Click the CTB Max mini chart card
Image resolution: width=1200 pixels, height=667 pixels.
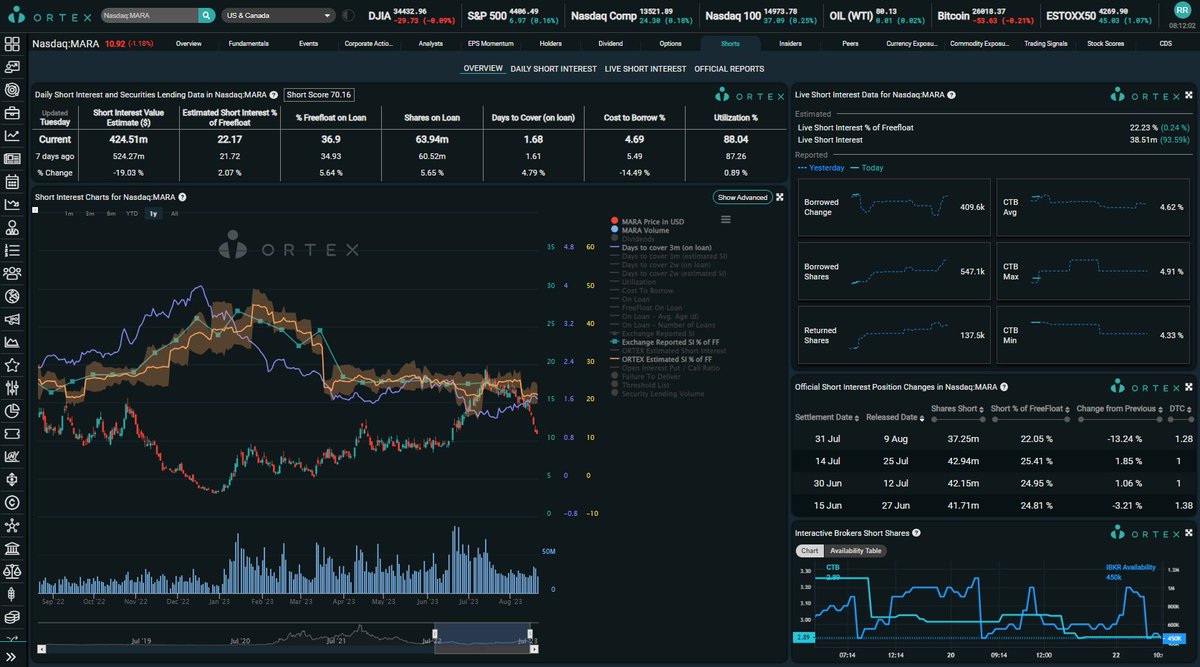[x=1095, y=271]
